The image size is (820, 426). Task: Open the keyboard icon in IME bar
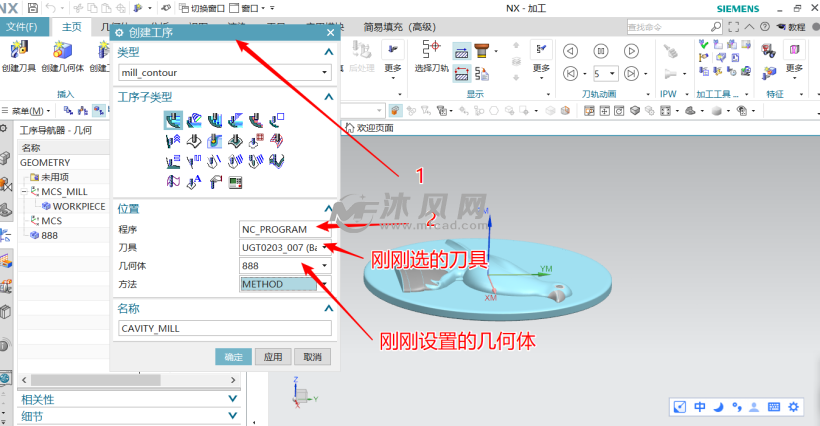click(x=774, y=407)
